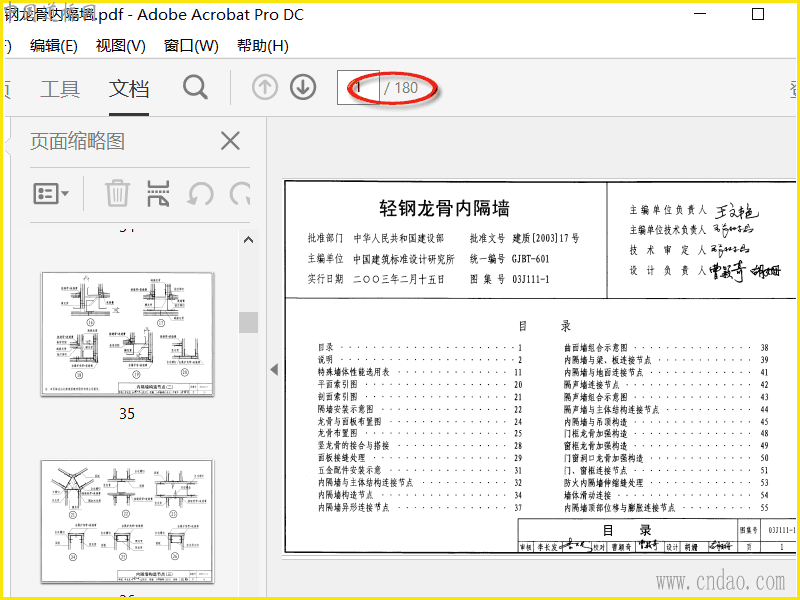Image resolution: width=800 pixels, height=600 pixels.
Task: Click the 隔声墙组合示意图 contents entry
Action: 595,397
